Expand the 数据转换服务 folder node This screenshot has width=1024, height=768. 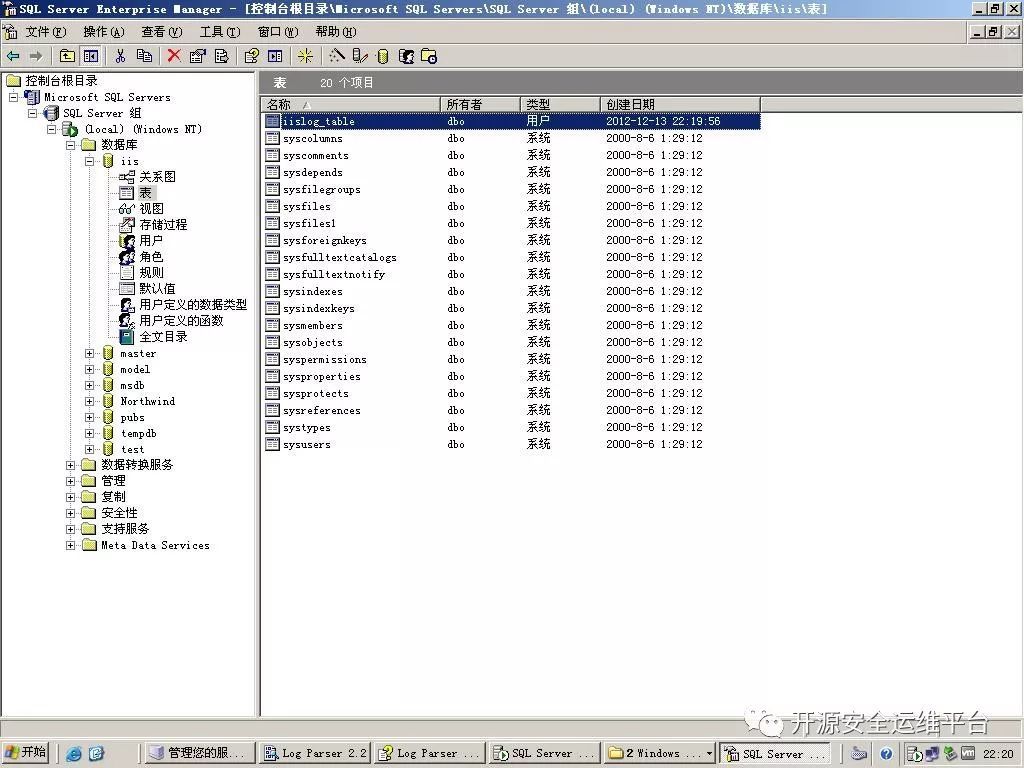pos(70,465)
